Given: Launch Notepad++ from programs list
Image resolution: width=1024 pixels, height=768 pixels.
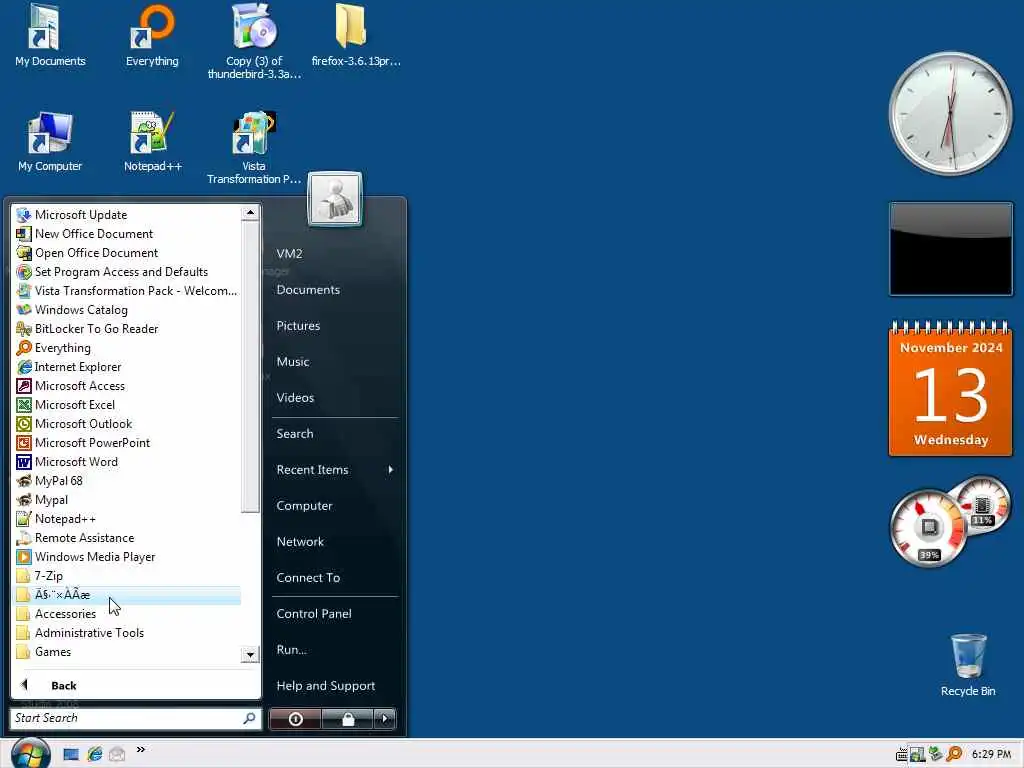Looking at the screenshot, I should 128,519.
